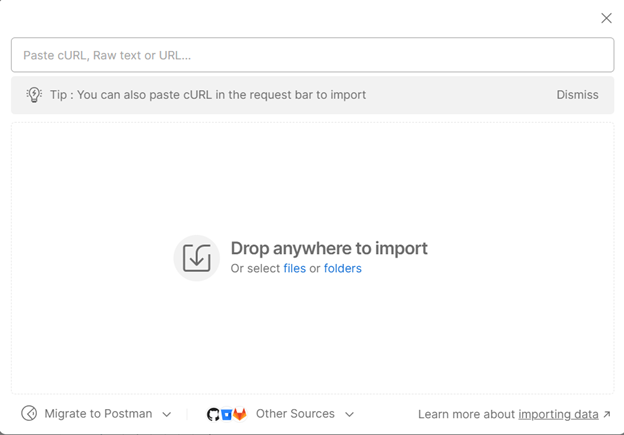Click the GitHub octocat icon

(213, 414)
